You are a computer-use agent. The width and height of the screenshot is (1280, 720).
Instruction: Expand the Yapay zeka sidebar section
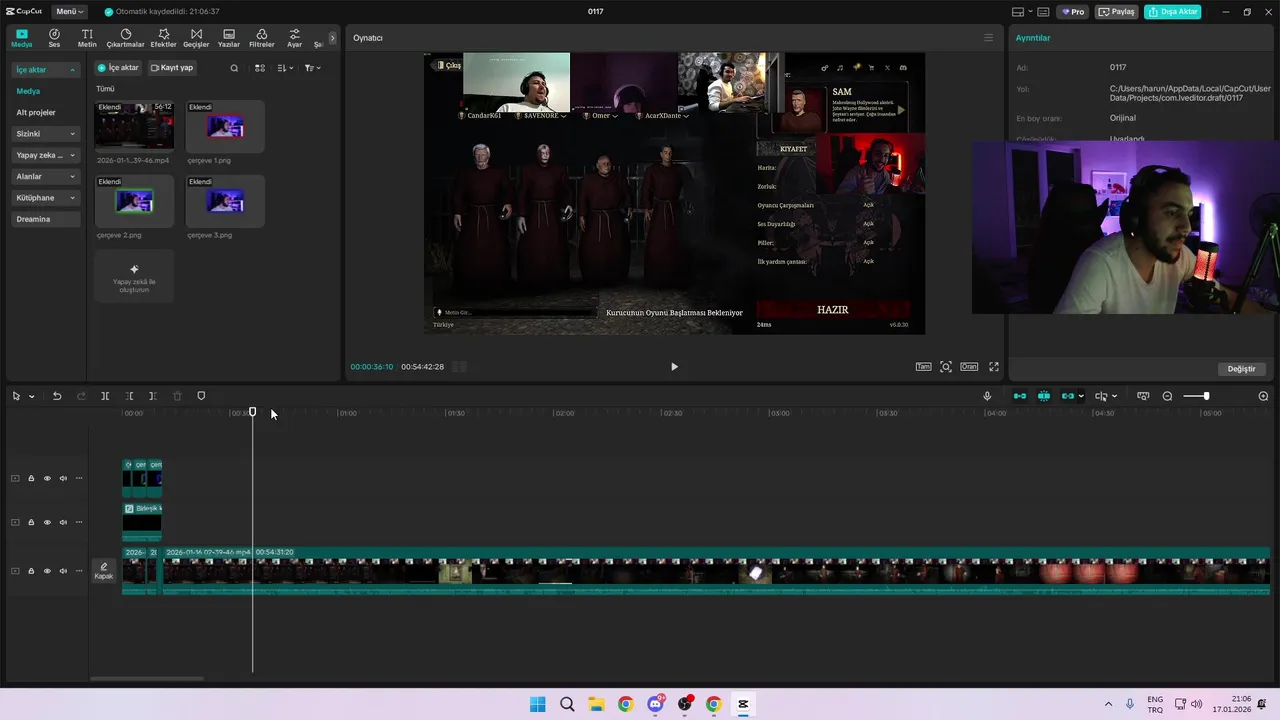point(45,155)
